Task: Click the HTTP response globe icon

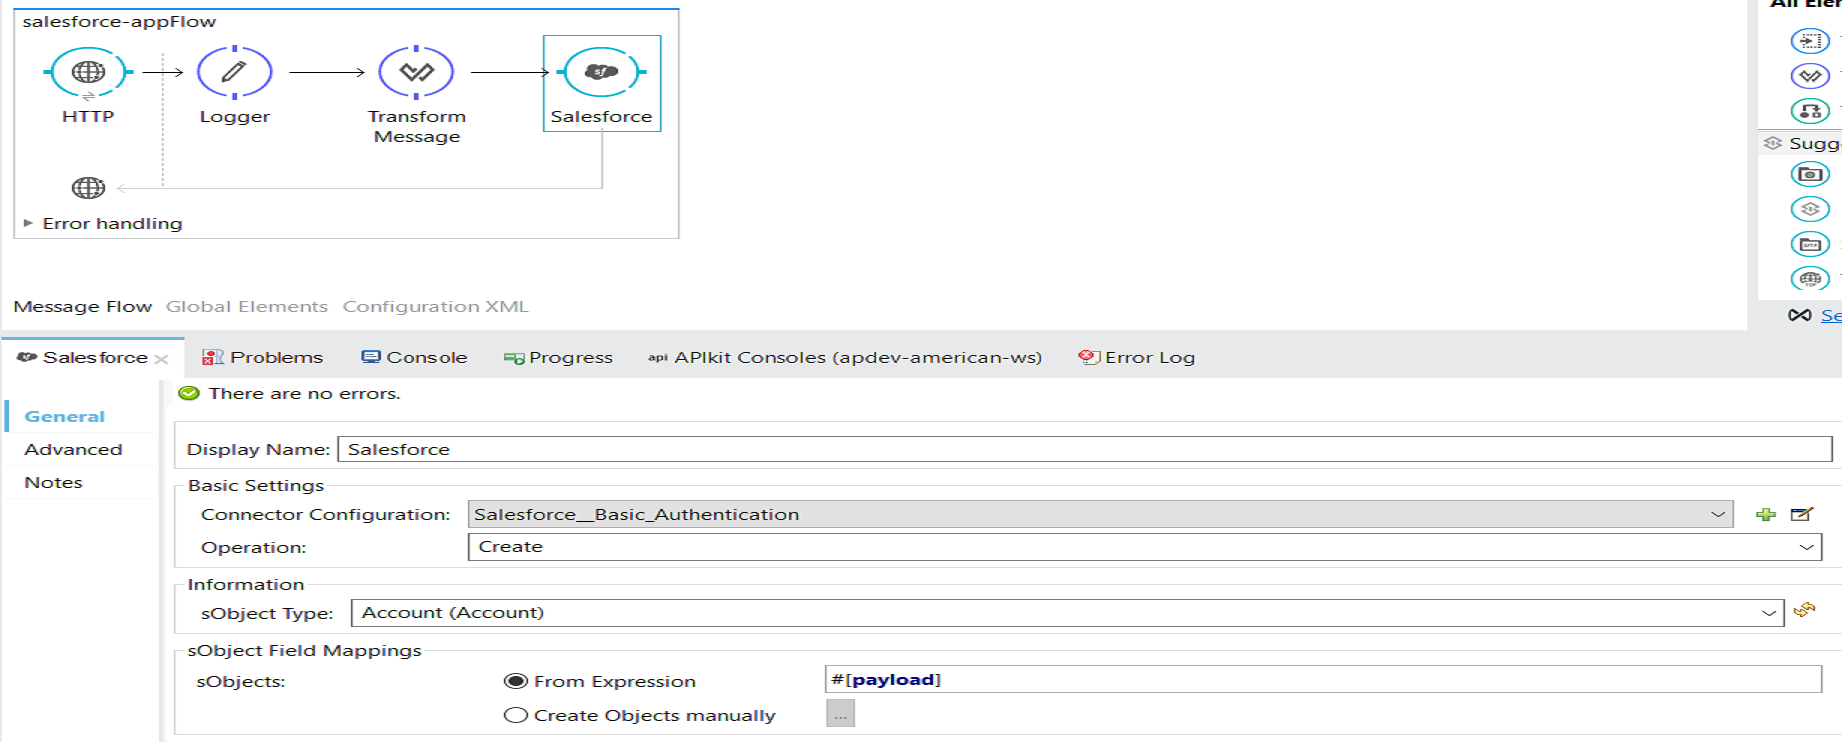Action: click(x=88, y=187)
